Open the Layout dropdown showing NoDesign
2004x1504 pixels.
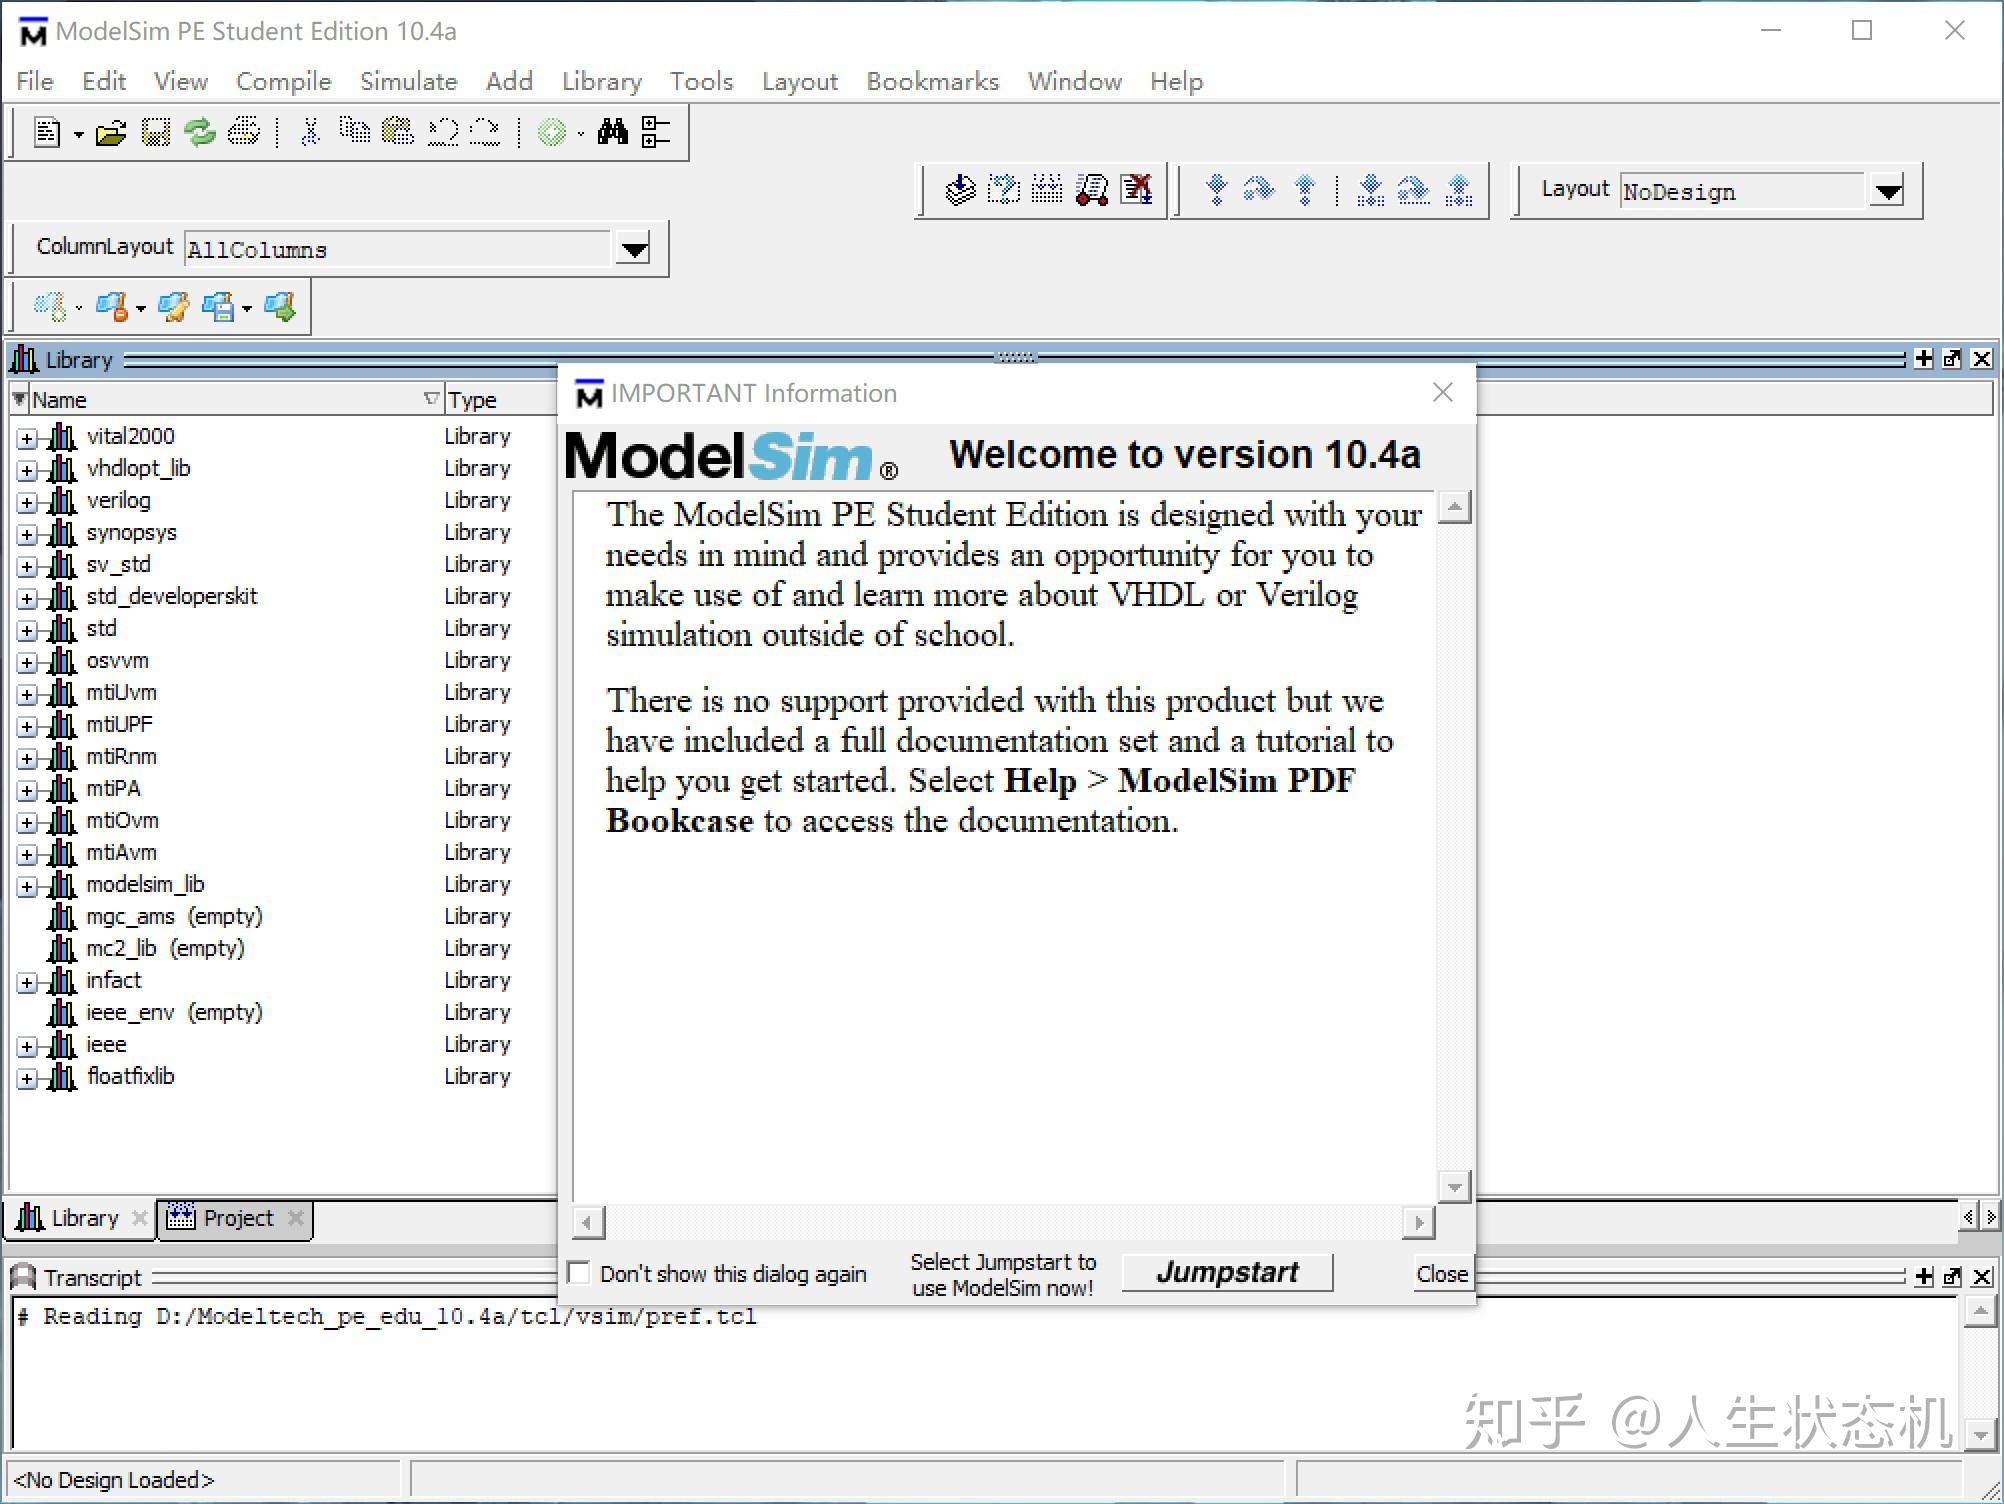coord(1885,191)
